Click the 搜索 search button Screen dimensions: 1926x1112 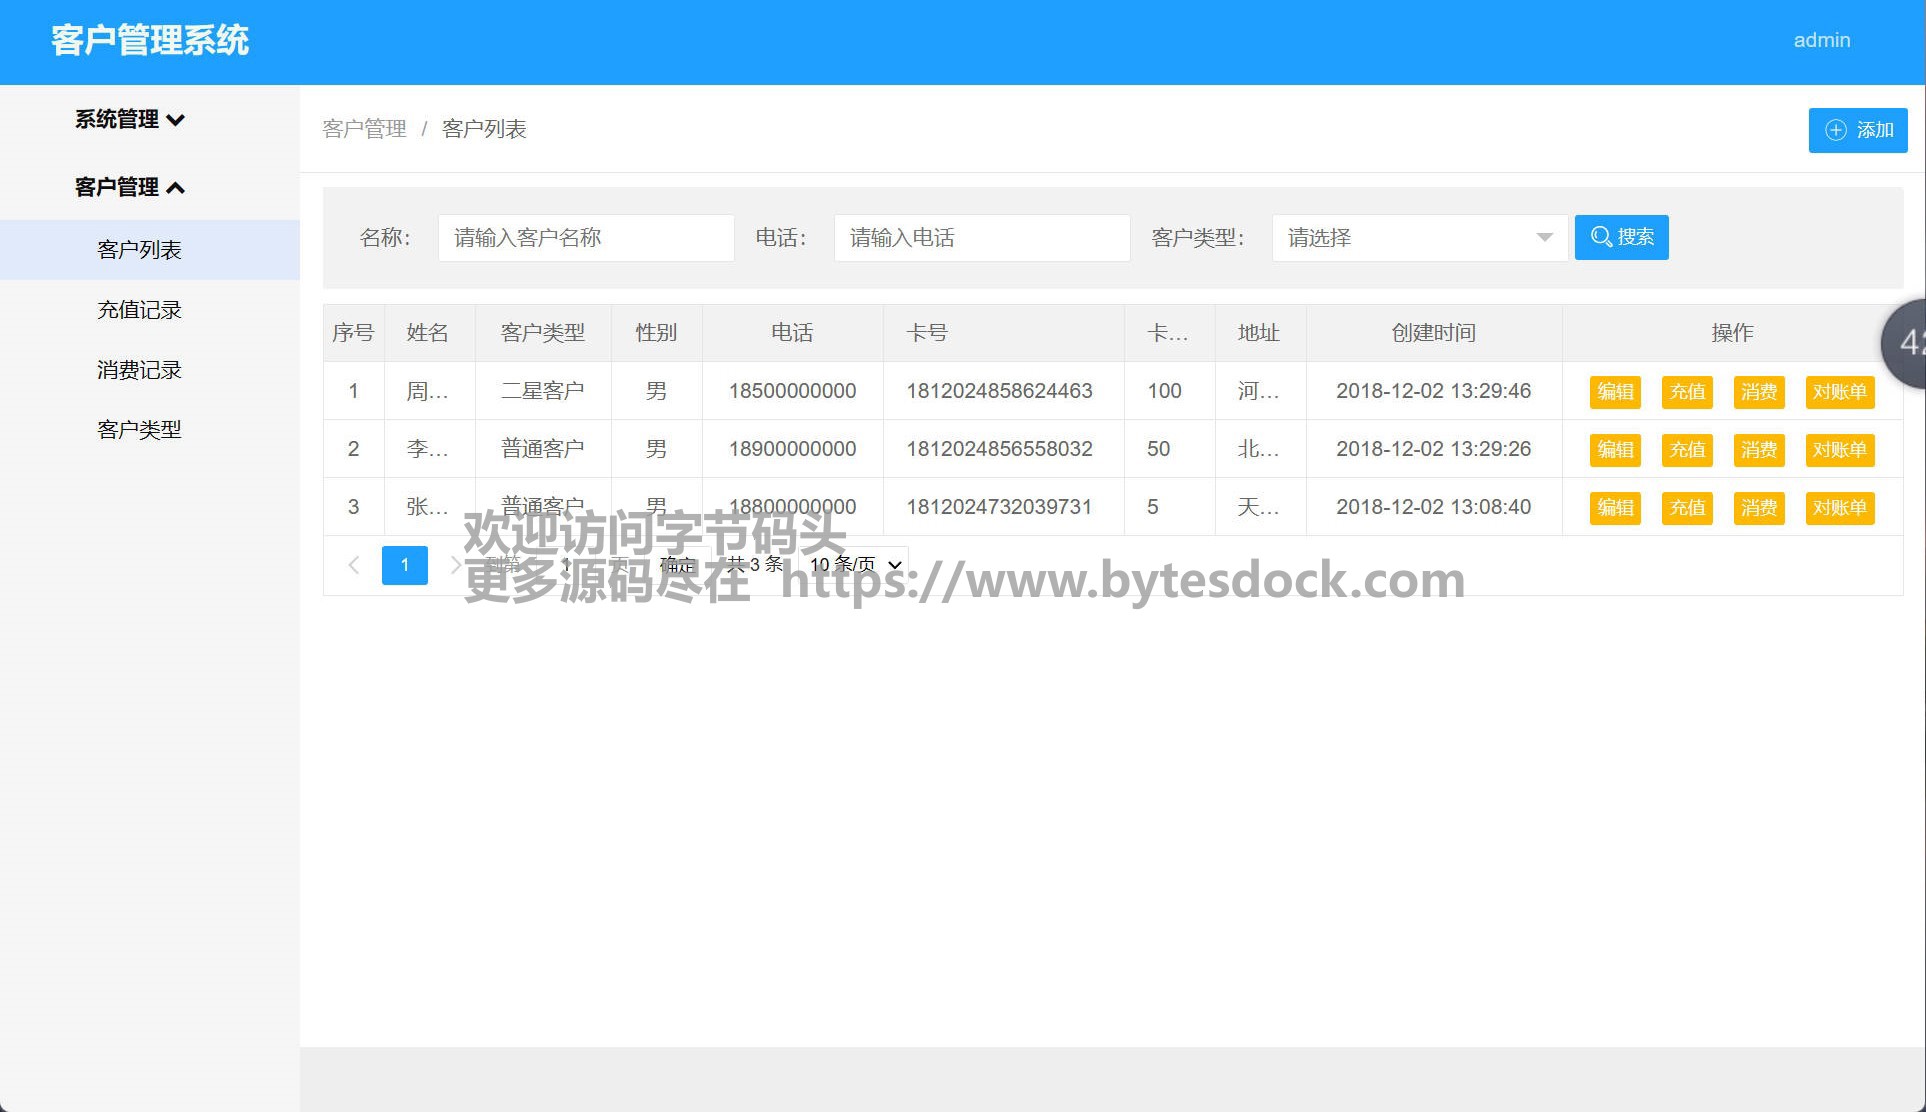point(1621,237)
